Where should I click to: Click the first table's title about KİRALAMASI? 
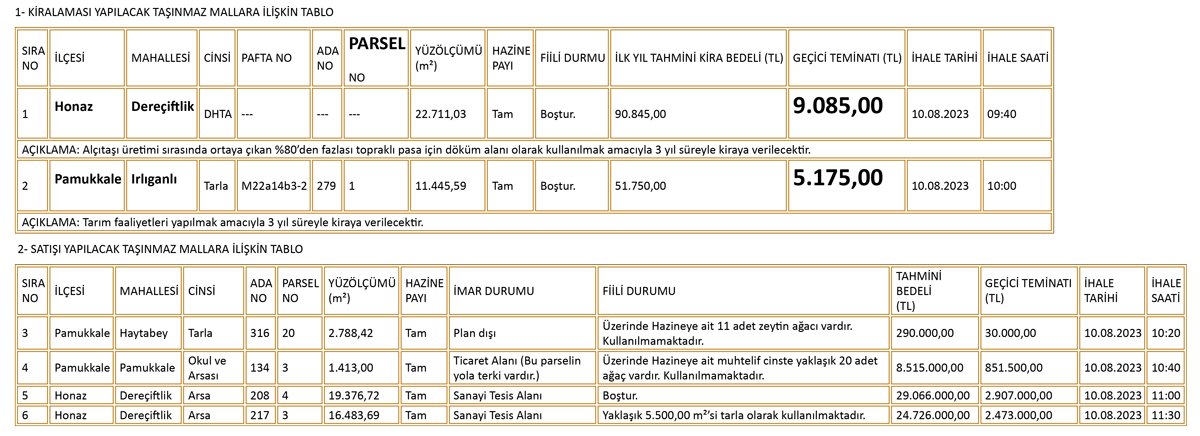coord(175,11)
